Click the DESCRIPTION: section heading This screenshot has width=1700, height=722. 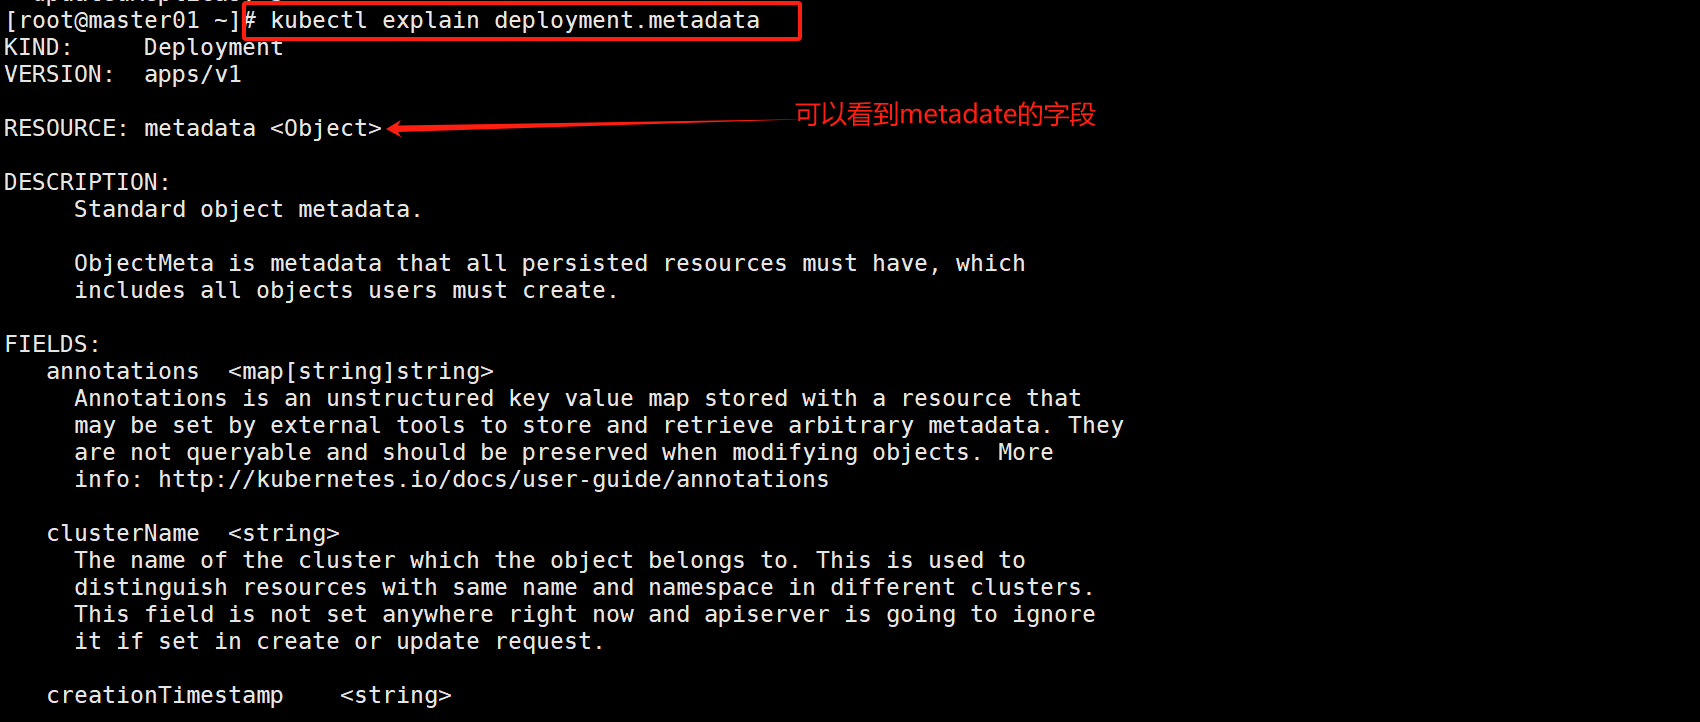click(88, 183)
